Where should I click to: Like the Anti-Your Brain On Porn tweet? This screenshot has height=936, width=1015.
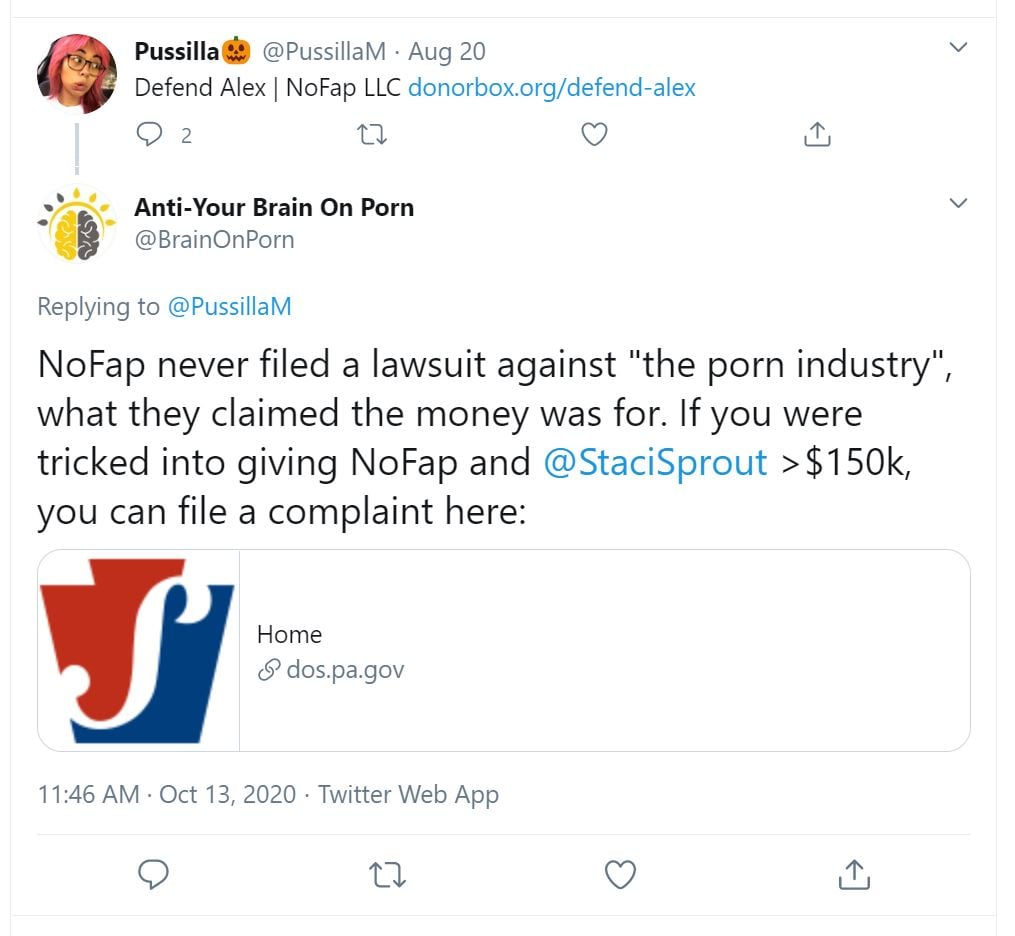(621, 874)
